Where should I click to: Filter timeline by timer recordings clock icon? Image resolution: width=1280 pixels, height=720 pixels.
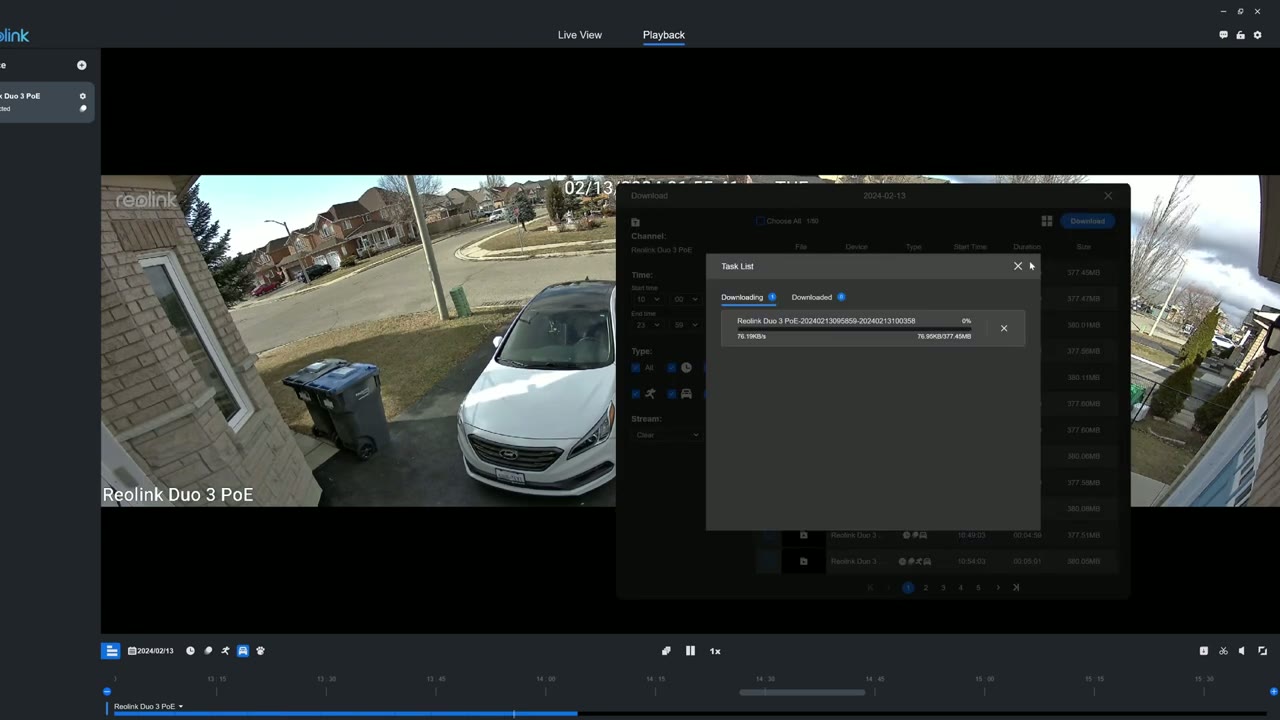tap(190, 651)
